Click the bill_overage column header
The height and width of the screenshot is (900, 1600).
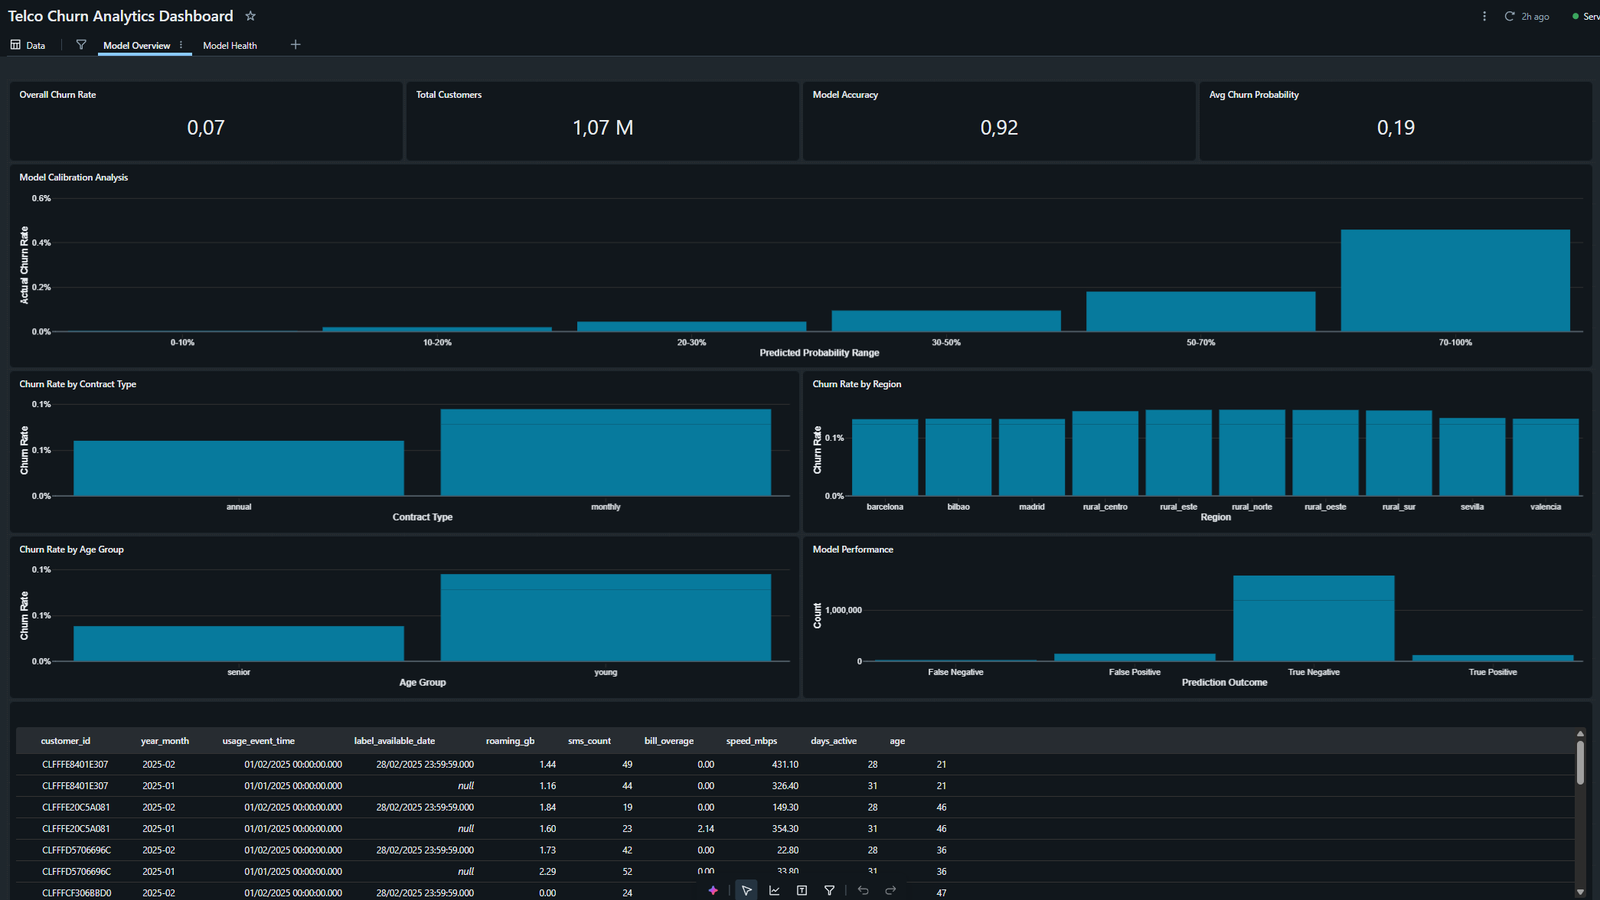669,741
